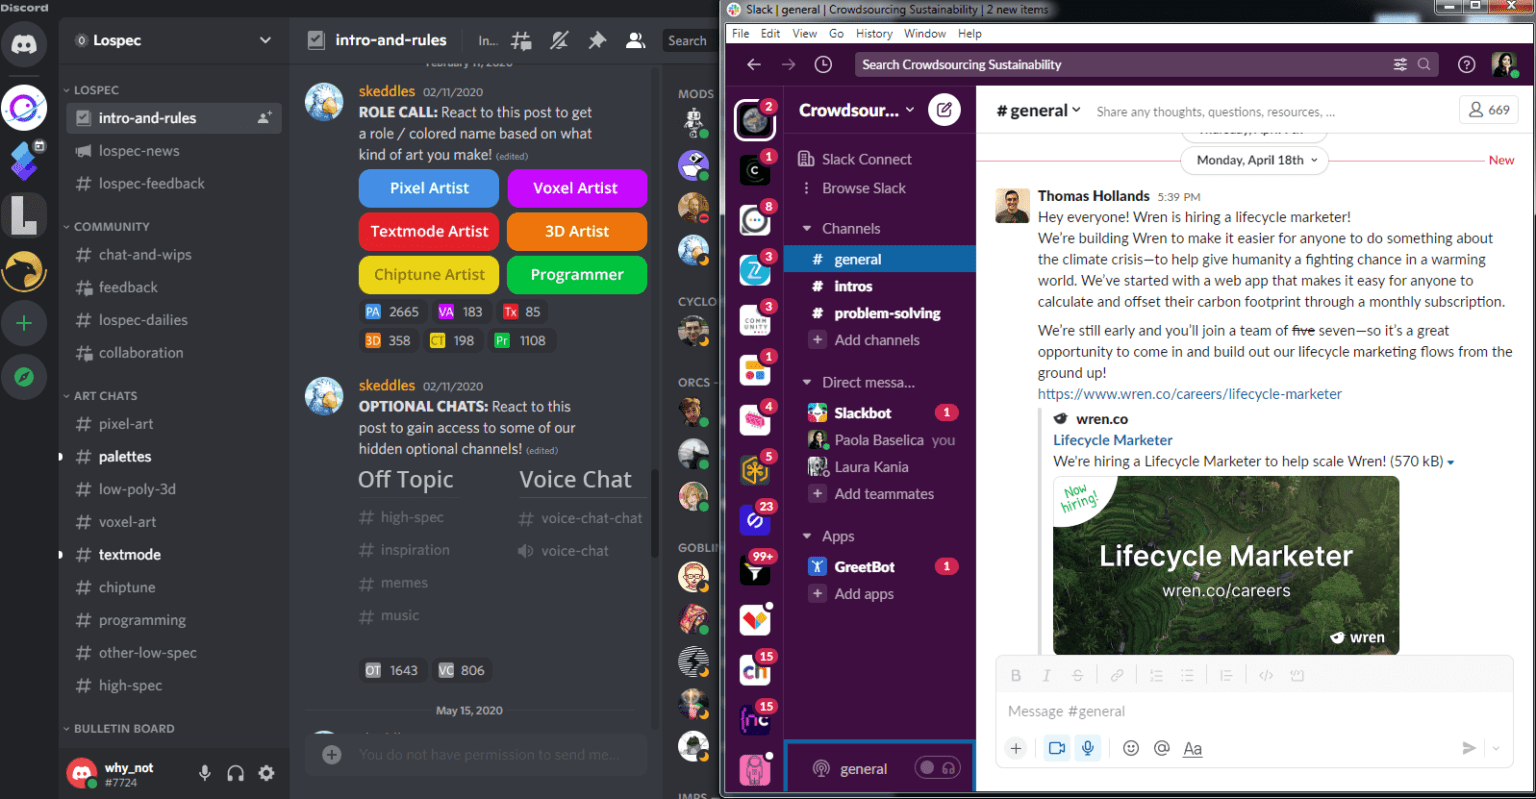The image size is (1536, 799).
Task: Open Discord user settings gear
Action: (266, 773)
